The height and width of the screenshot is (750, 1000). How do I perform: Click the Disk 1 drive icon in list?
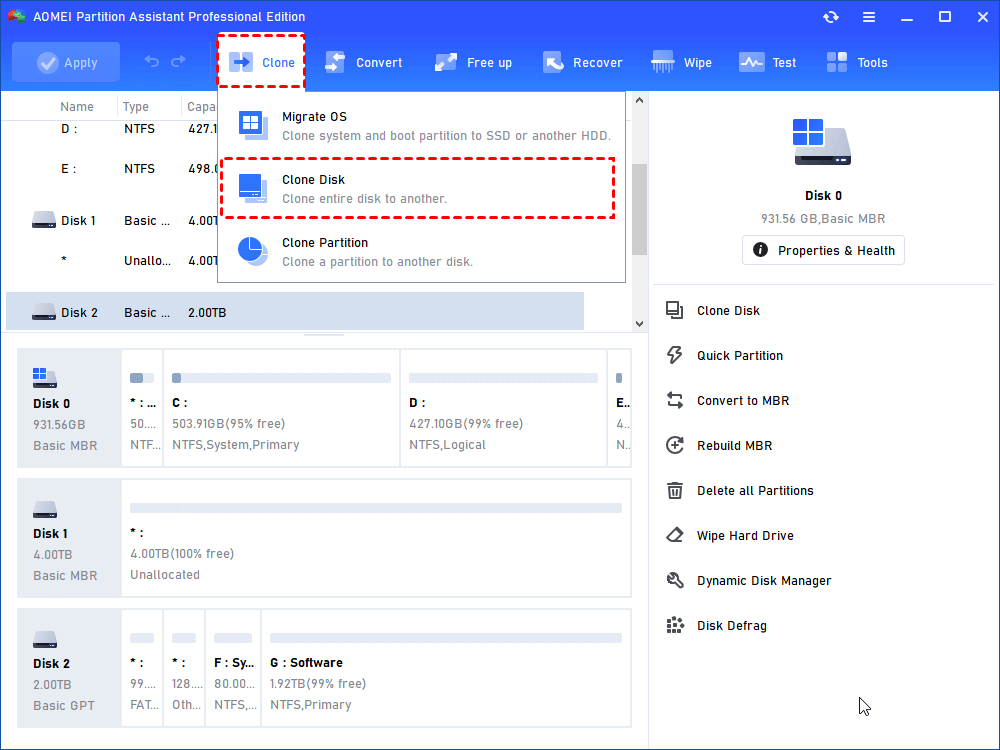point(43,220)
